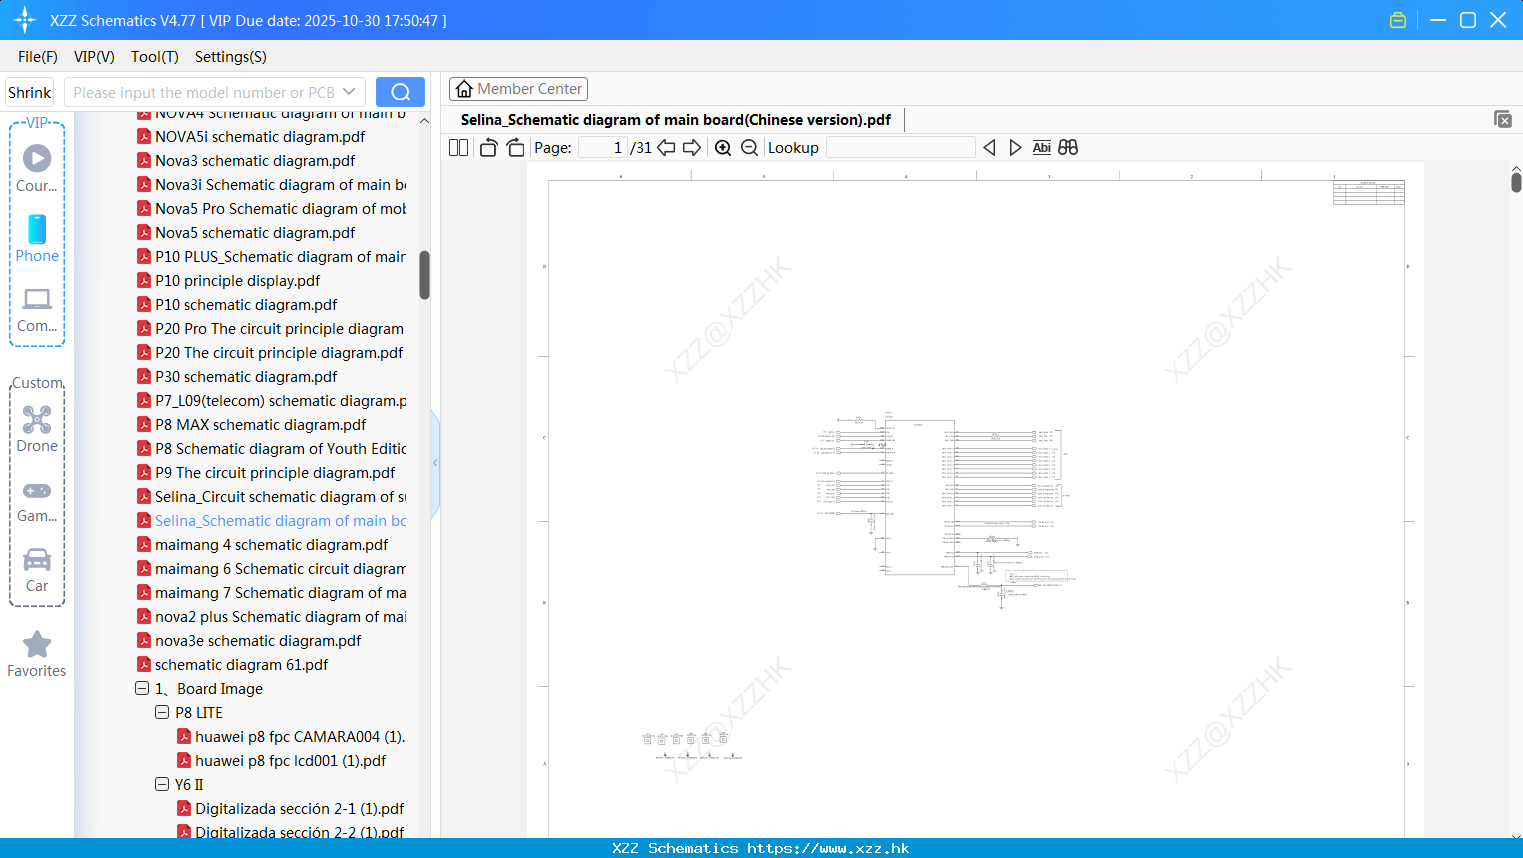Go to next page arrow

tap(692, 147)
